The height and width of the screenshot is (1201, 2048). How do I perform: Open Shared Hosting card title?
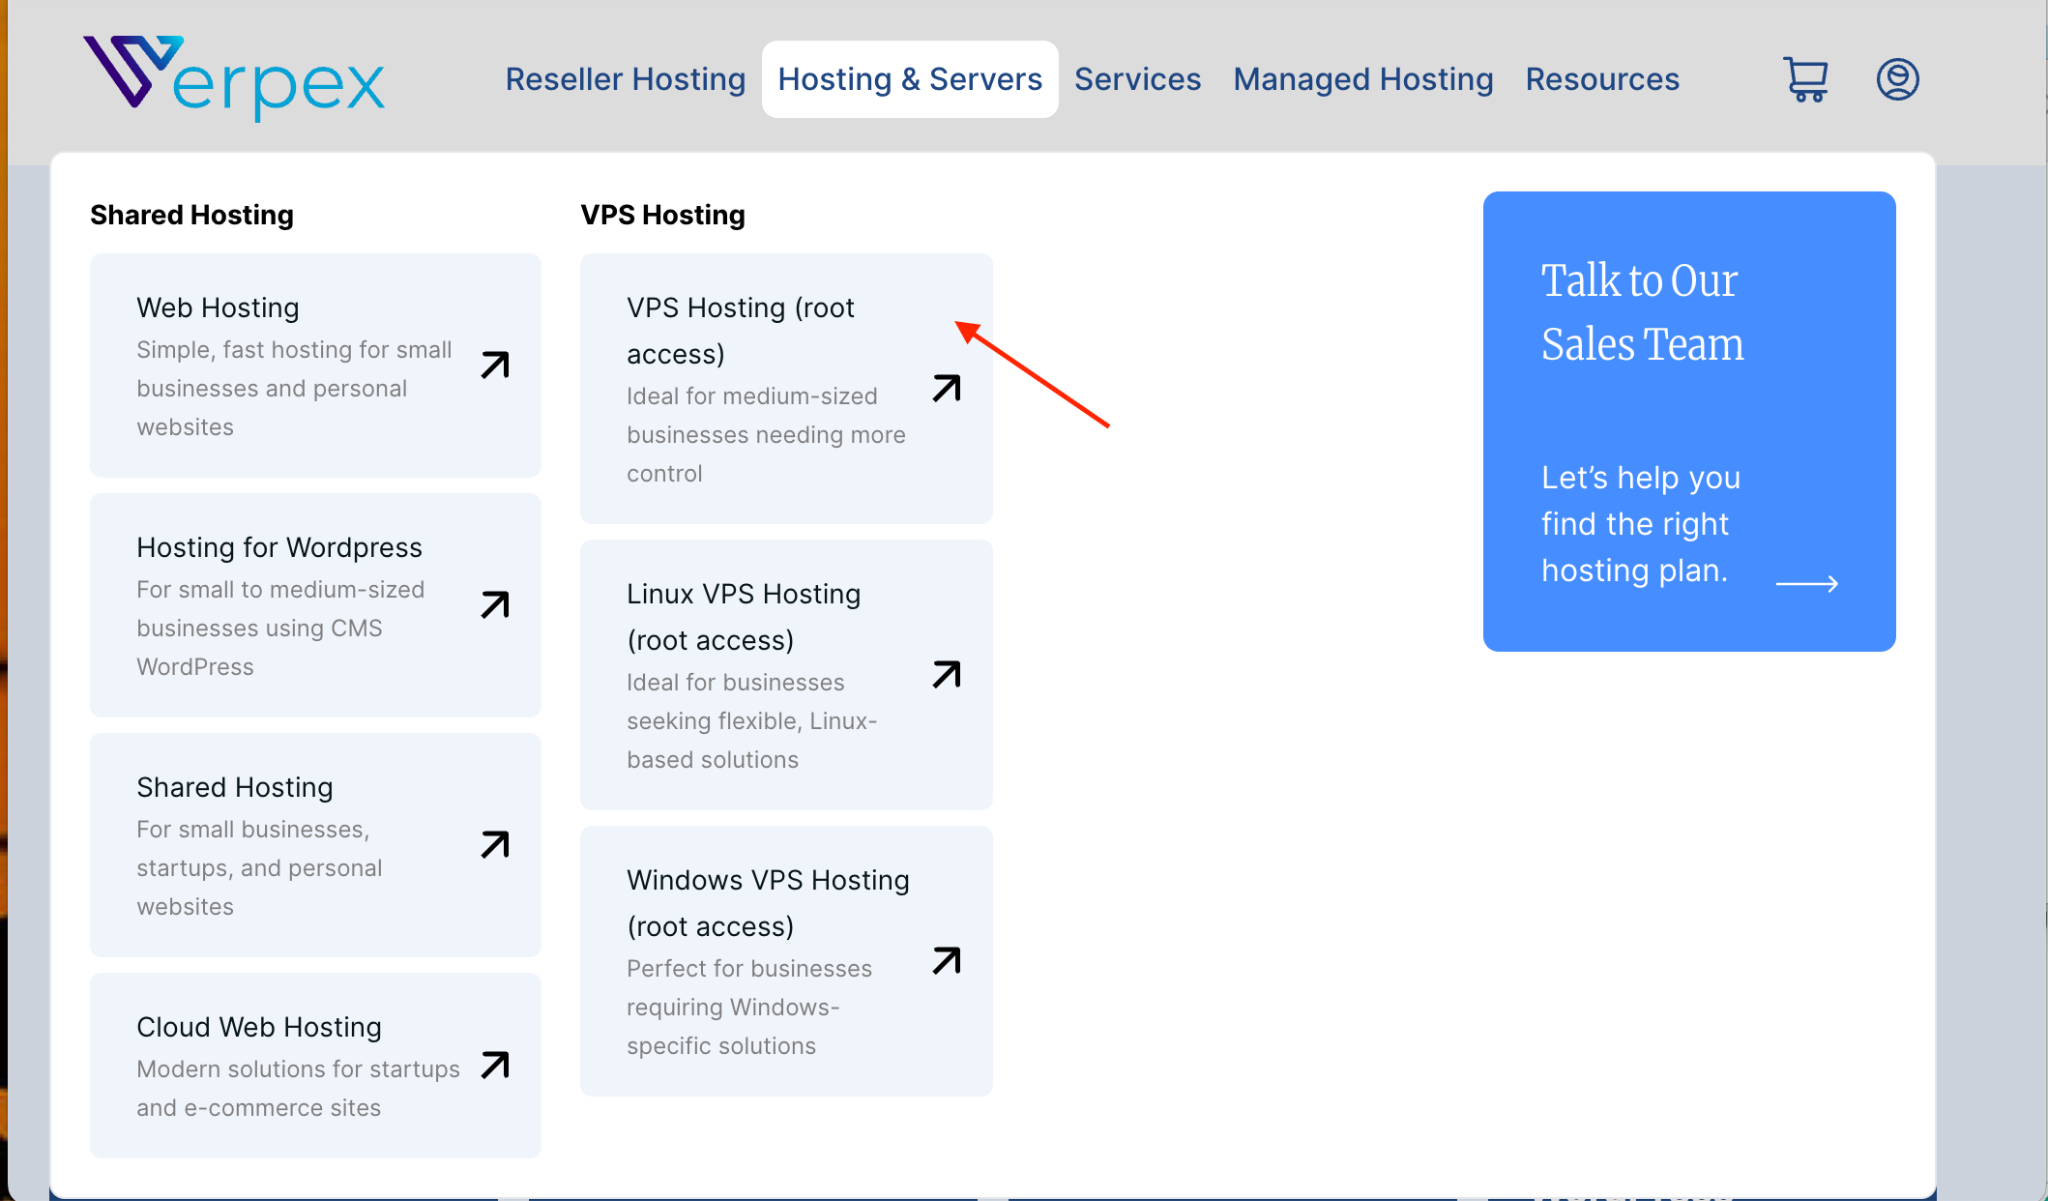pos(235,787)
